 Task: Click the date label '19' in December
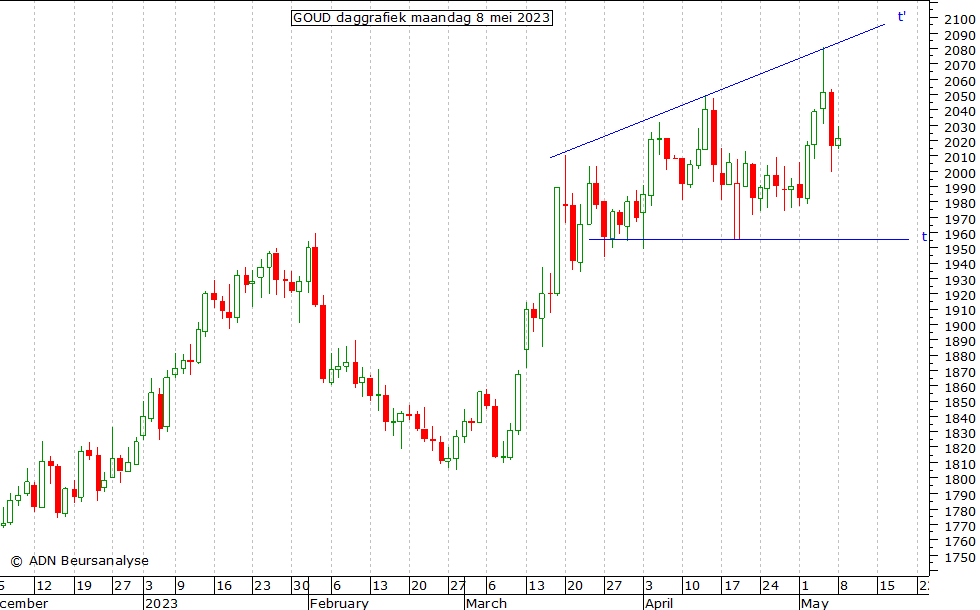(83, 586)
